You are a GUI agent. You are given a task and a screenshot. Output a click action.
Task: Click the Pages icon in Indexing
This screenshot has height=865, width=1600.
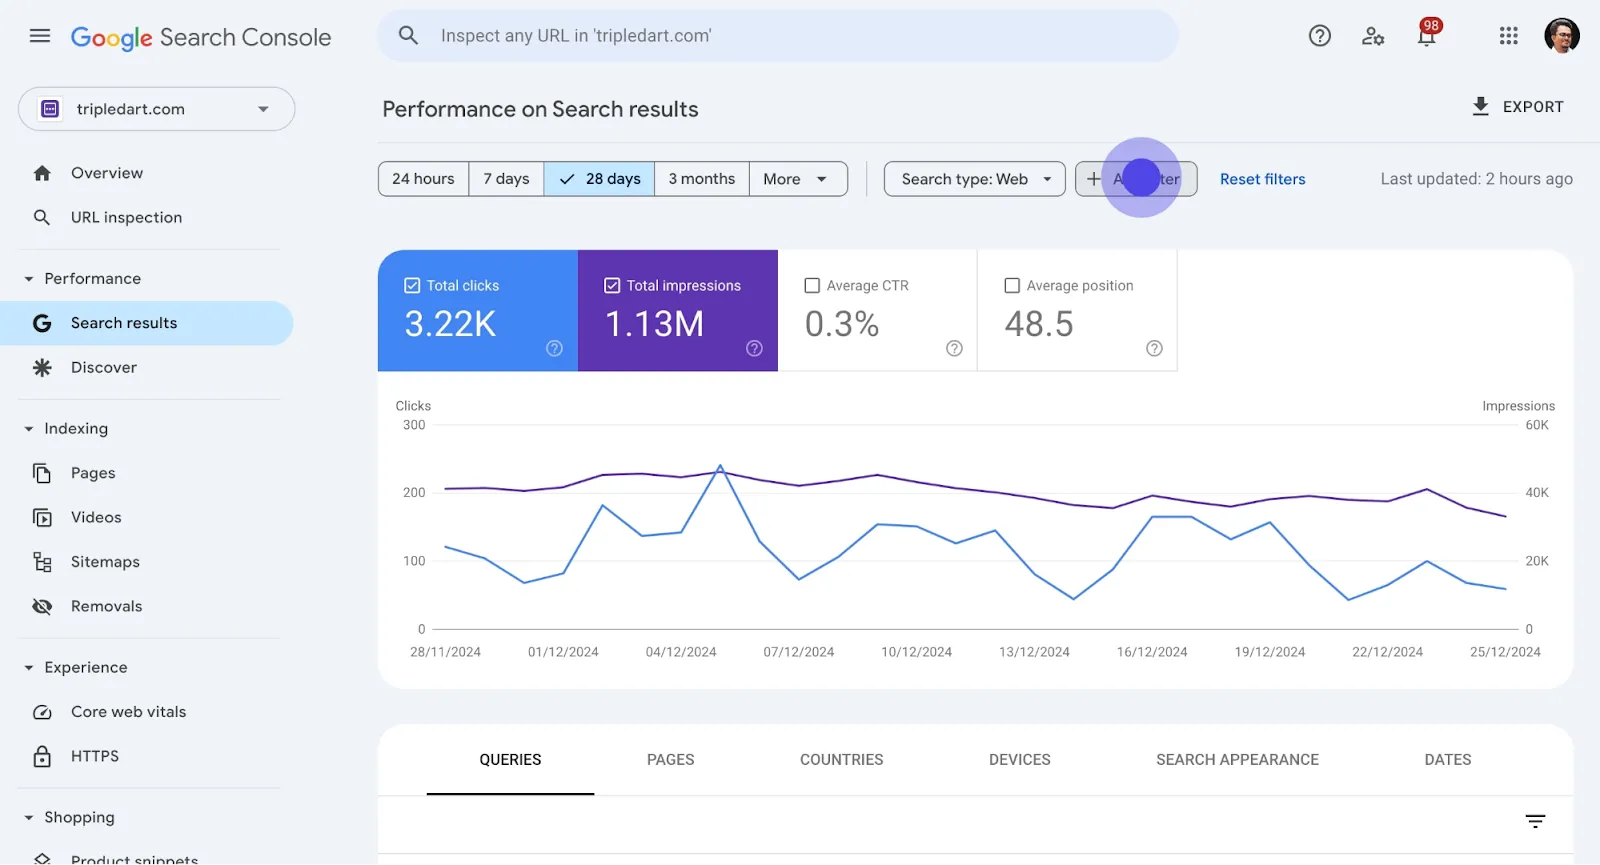click(x=42, y=473)
